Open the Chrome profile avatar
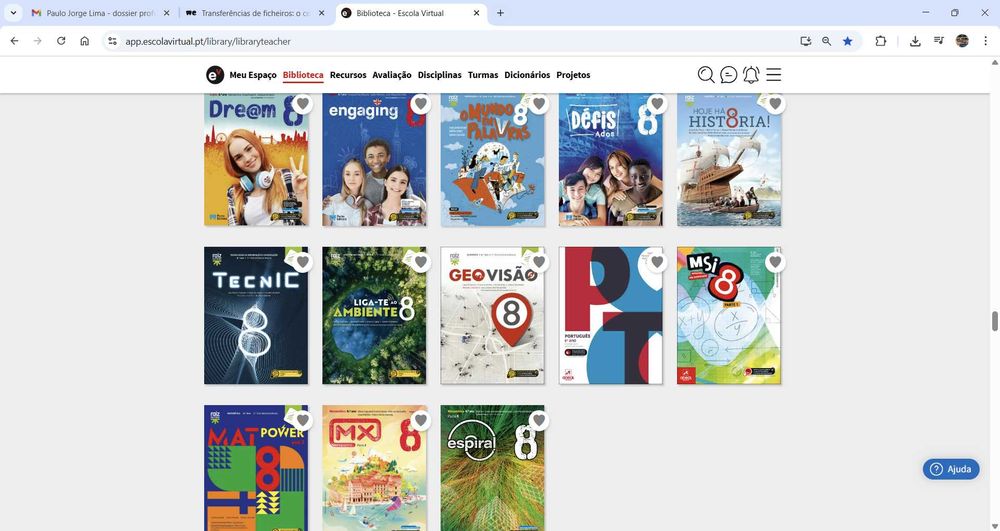 (962, 41)
